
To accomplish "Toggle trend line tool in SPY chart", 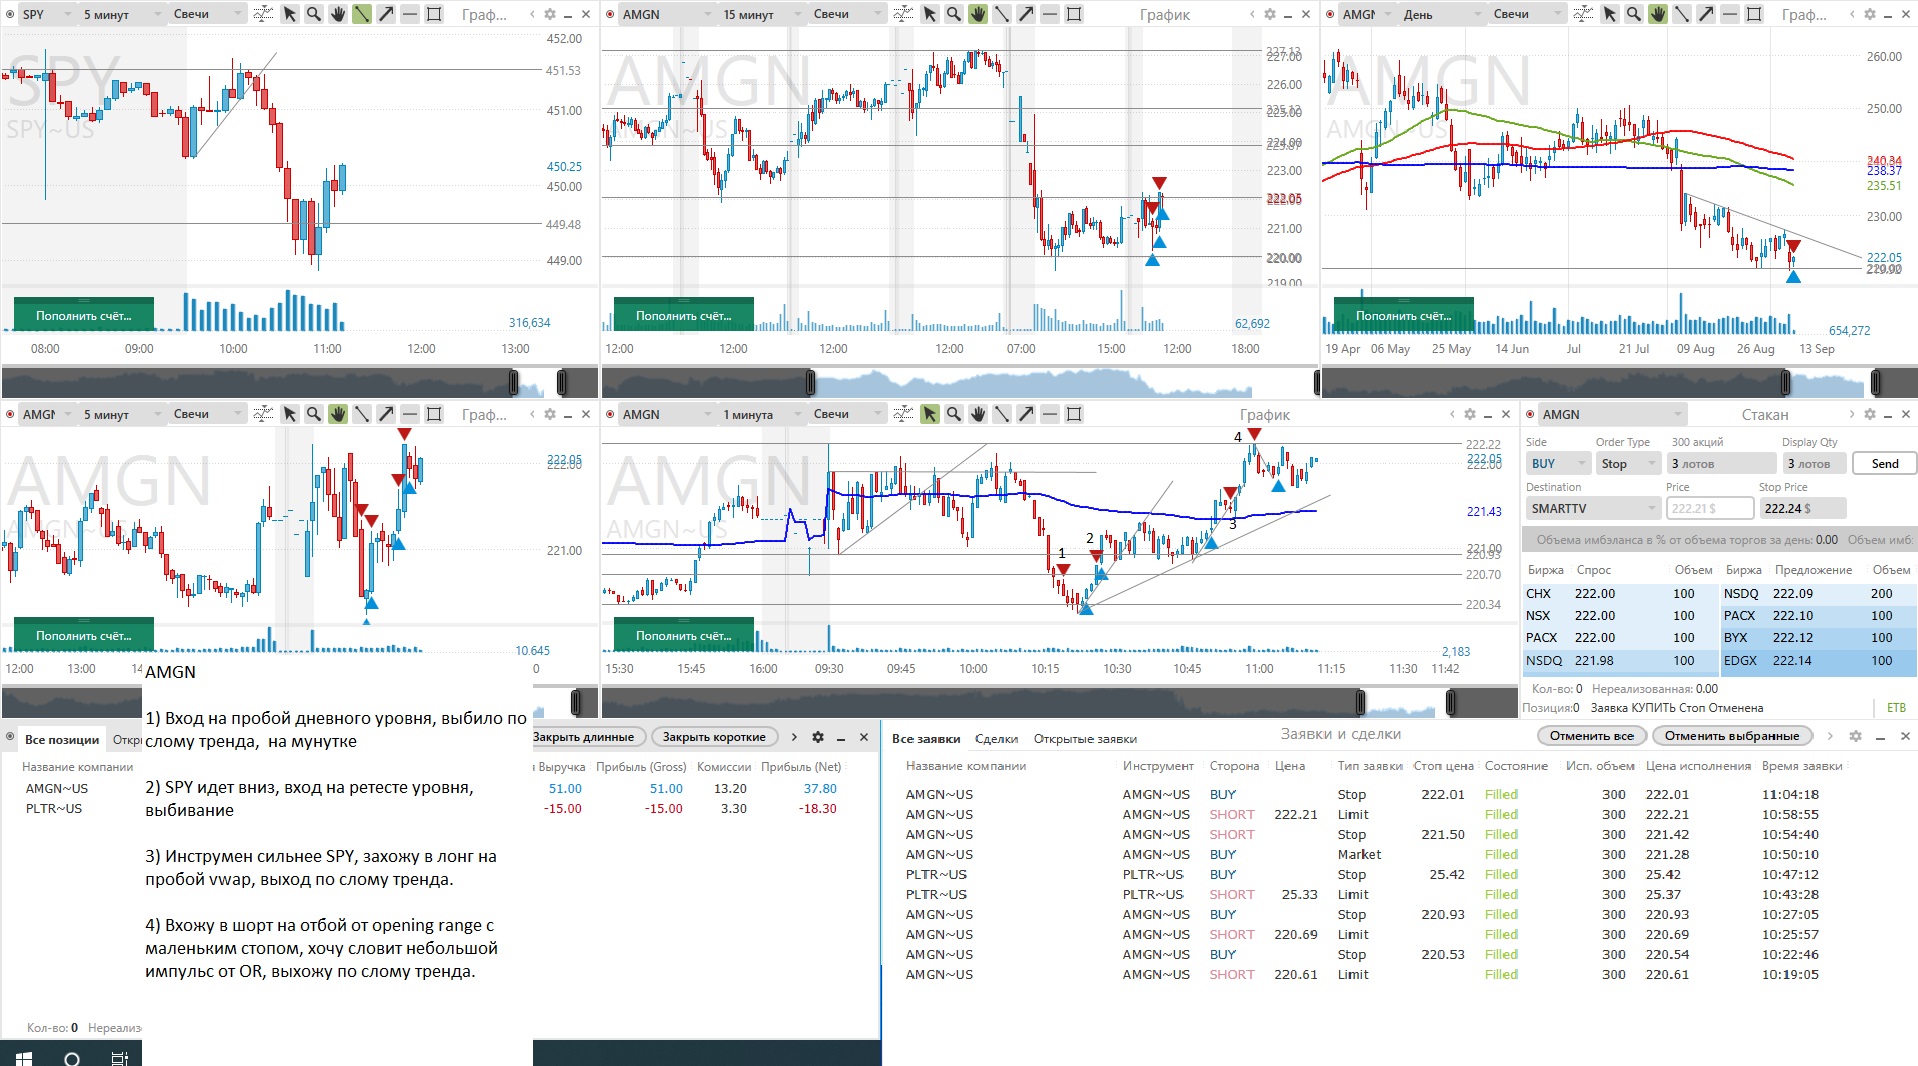I will pyautogui.click(x=361, y=14).
